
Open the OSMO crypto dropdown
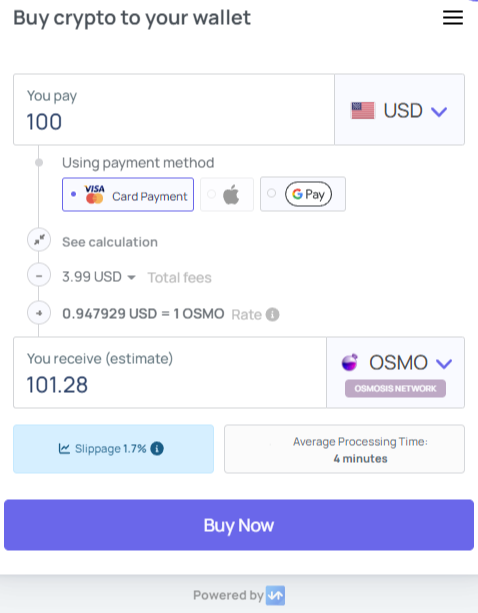point(396,372)
